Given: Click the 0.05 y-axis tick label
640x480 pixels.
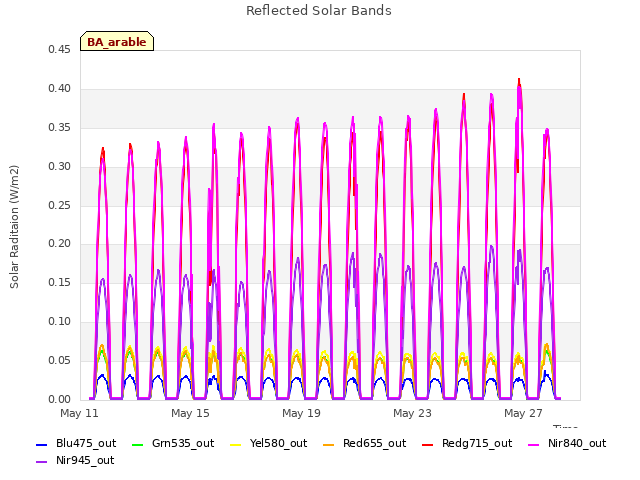Looking at the screenshot, I should click(60, 361).
